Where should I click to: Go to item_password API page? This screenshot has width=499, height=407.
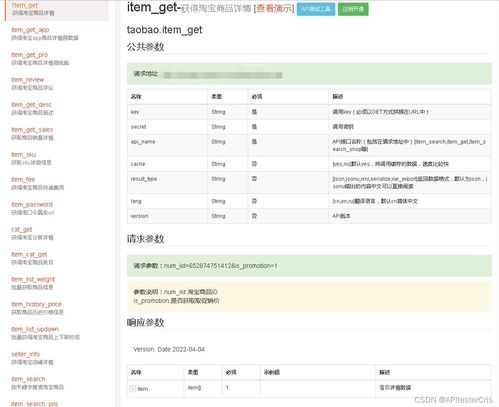(x=32, y=204)
